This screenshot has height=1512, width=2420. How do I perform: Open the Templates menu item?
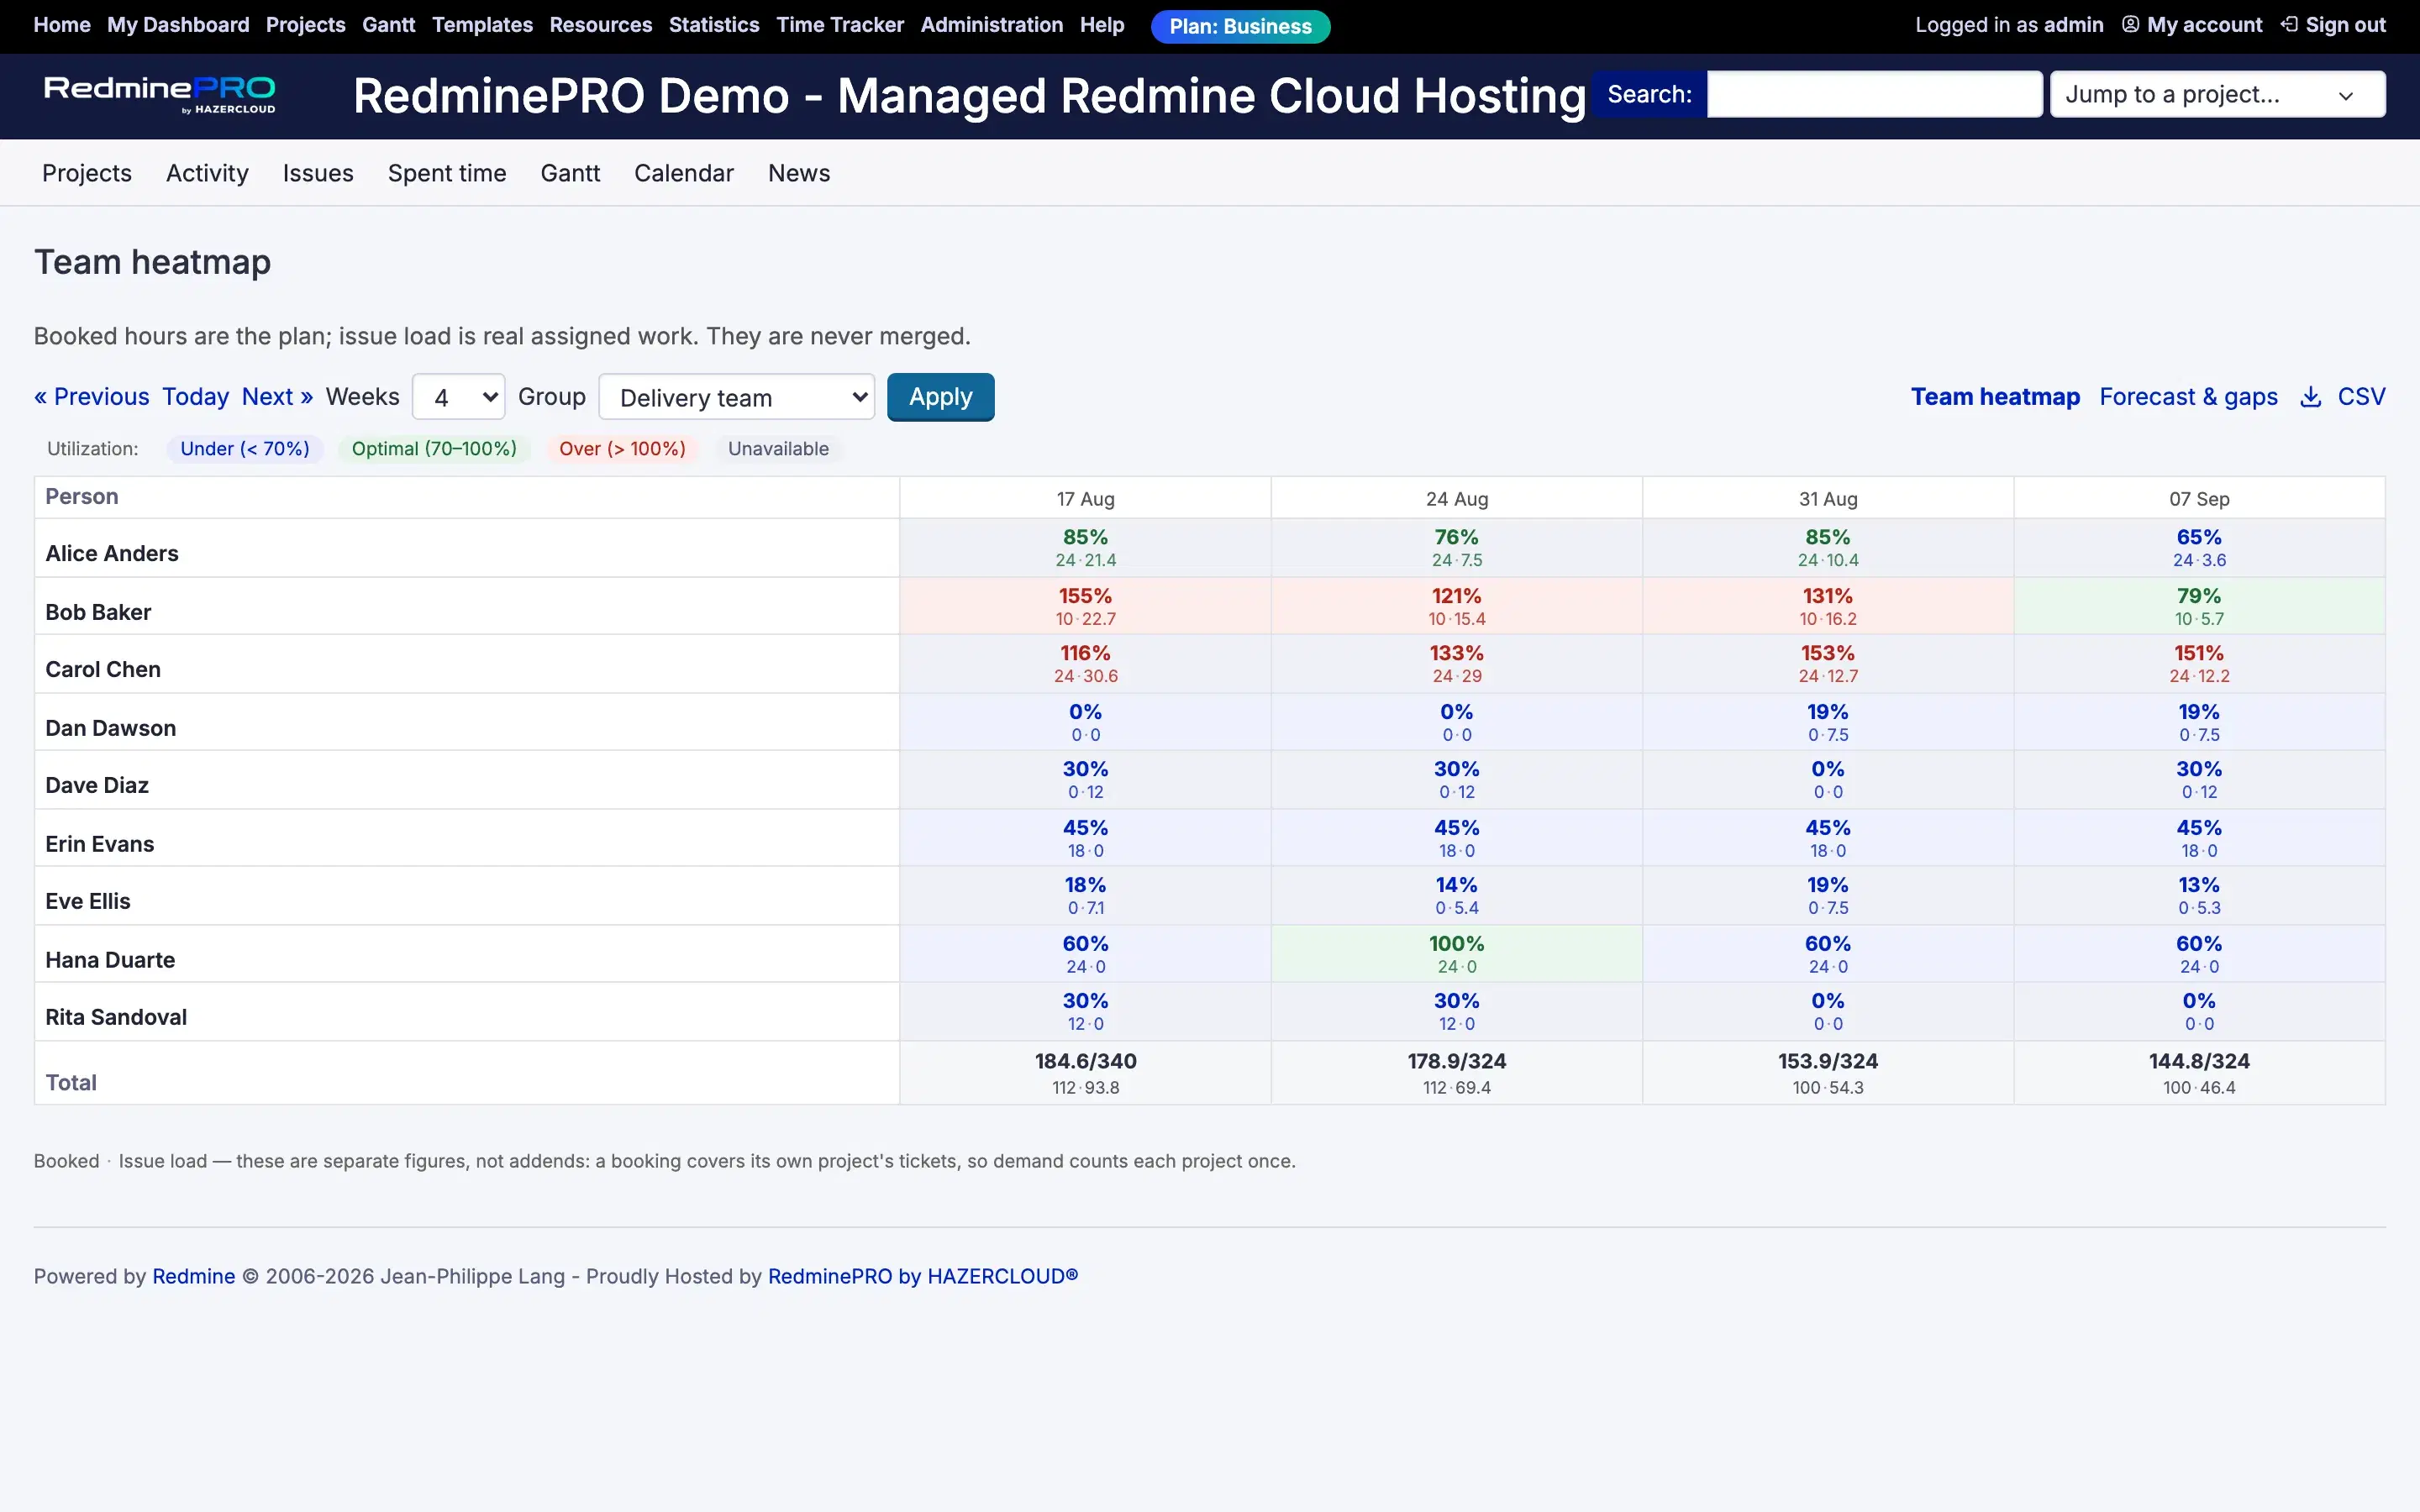coord(482,25)
